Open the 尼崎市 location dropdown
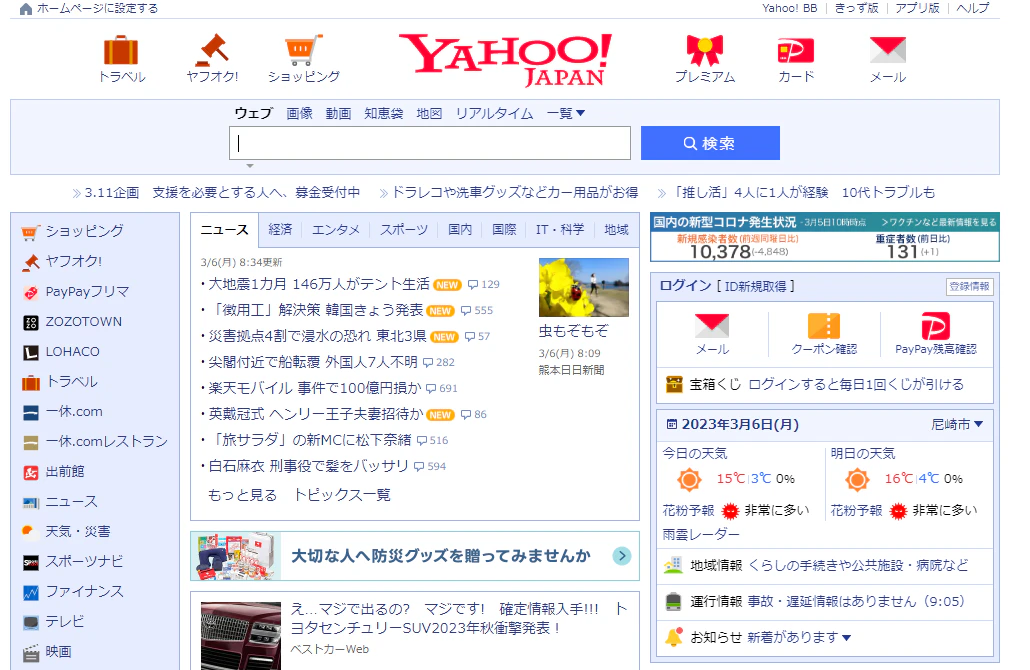This screenshot has width=1030, height=670. click(957, 424)
